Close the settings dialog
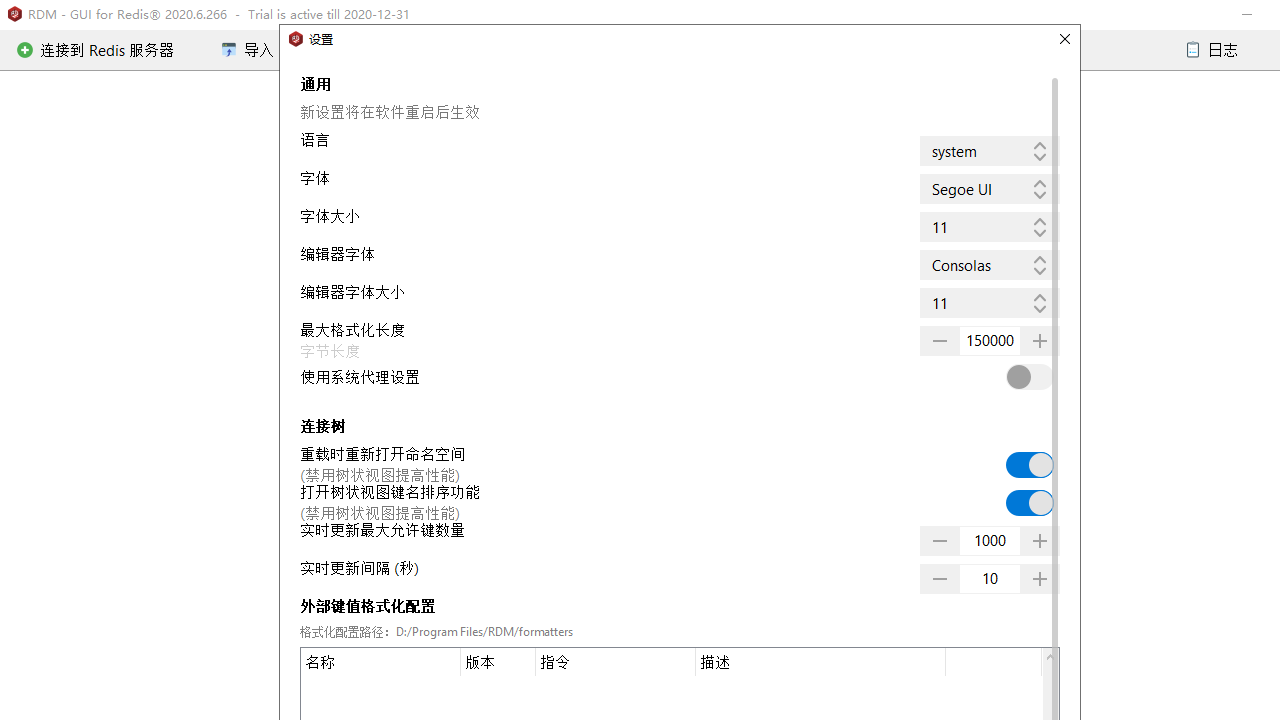The width and height of the screenshot is (1280, 720). pyautogui.click(x=1064, y=39)
